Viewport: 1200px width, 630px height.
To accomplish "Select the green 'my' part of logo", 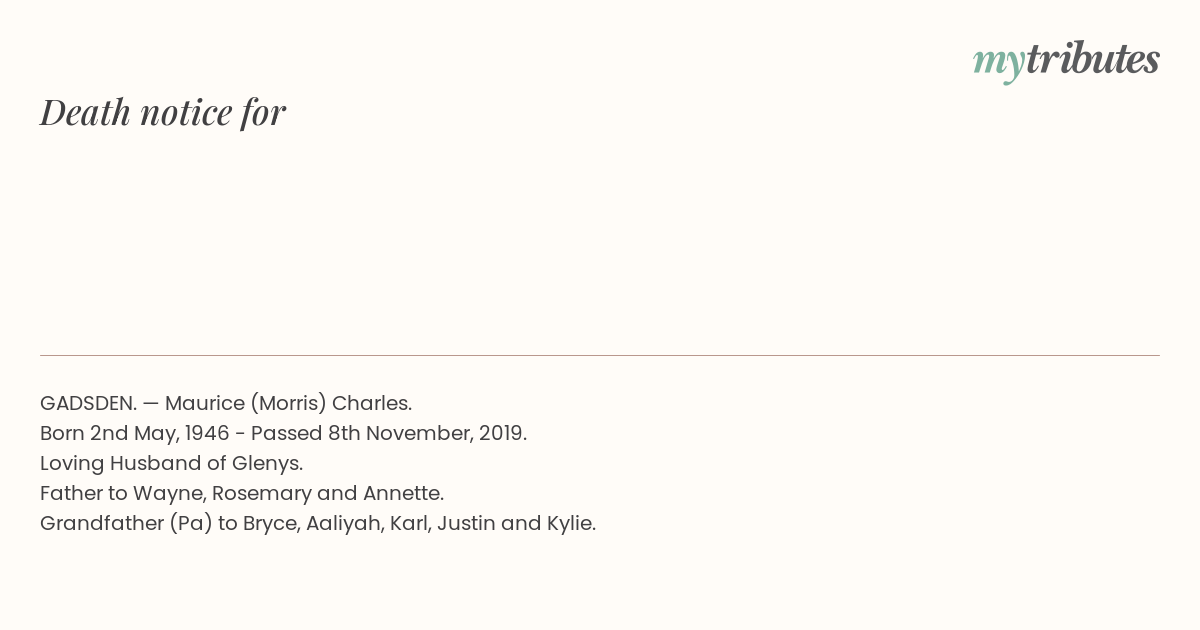I will point(999,65).
